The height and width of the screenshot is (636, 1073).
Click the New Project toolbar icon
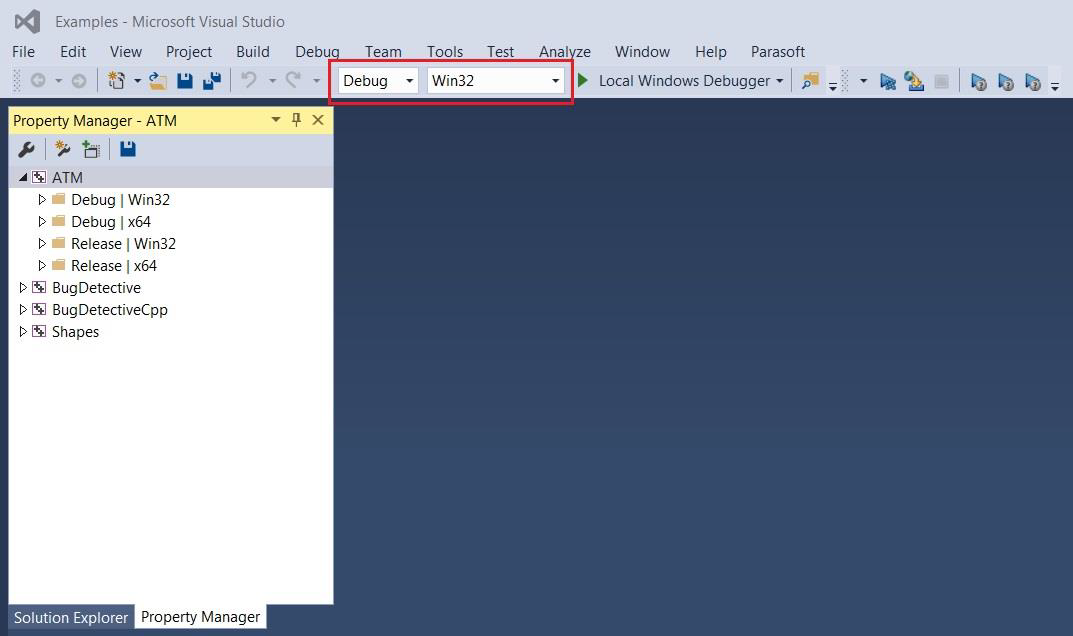coord(116,81)
